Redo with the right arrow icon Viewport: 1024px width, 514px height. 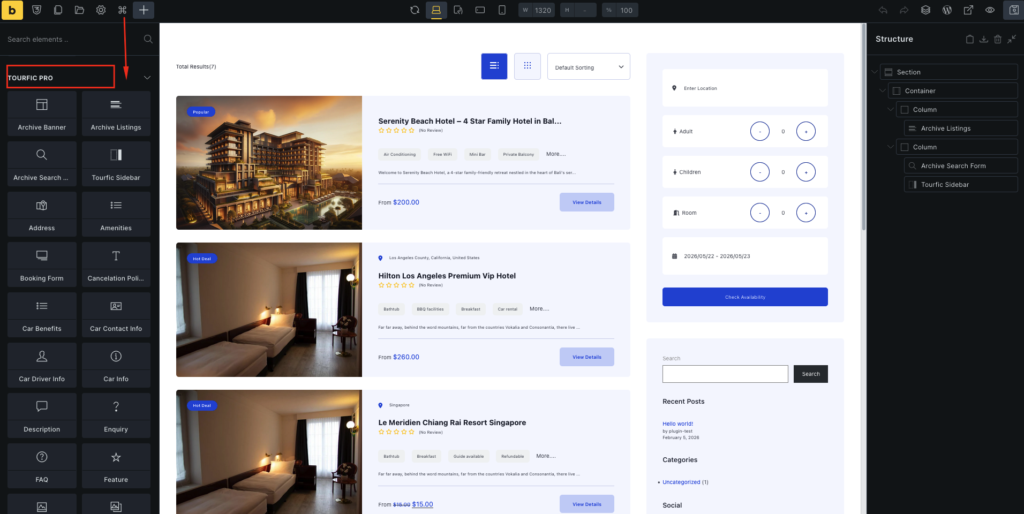click(x=904, y=10)
